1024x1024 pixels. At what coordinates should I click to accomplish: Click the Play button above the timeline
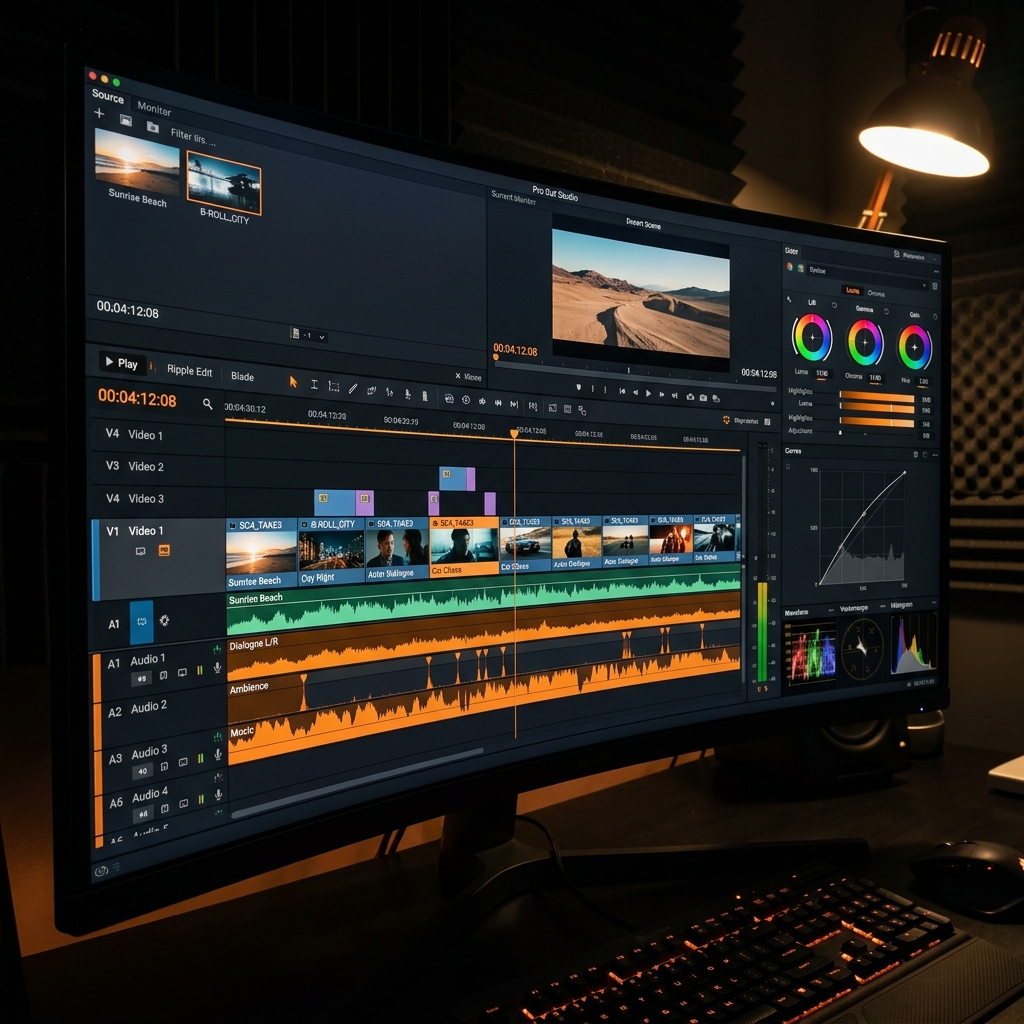[122, 363]
